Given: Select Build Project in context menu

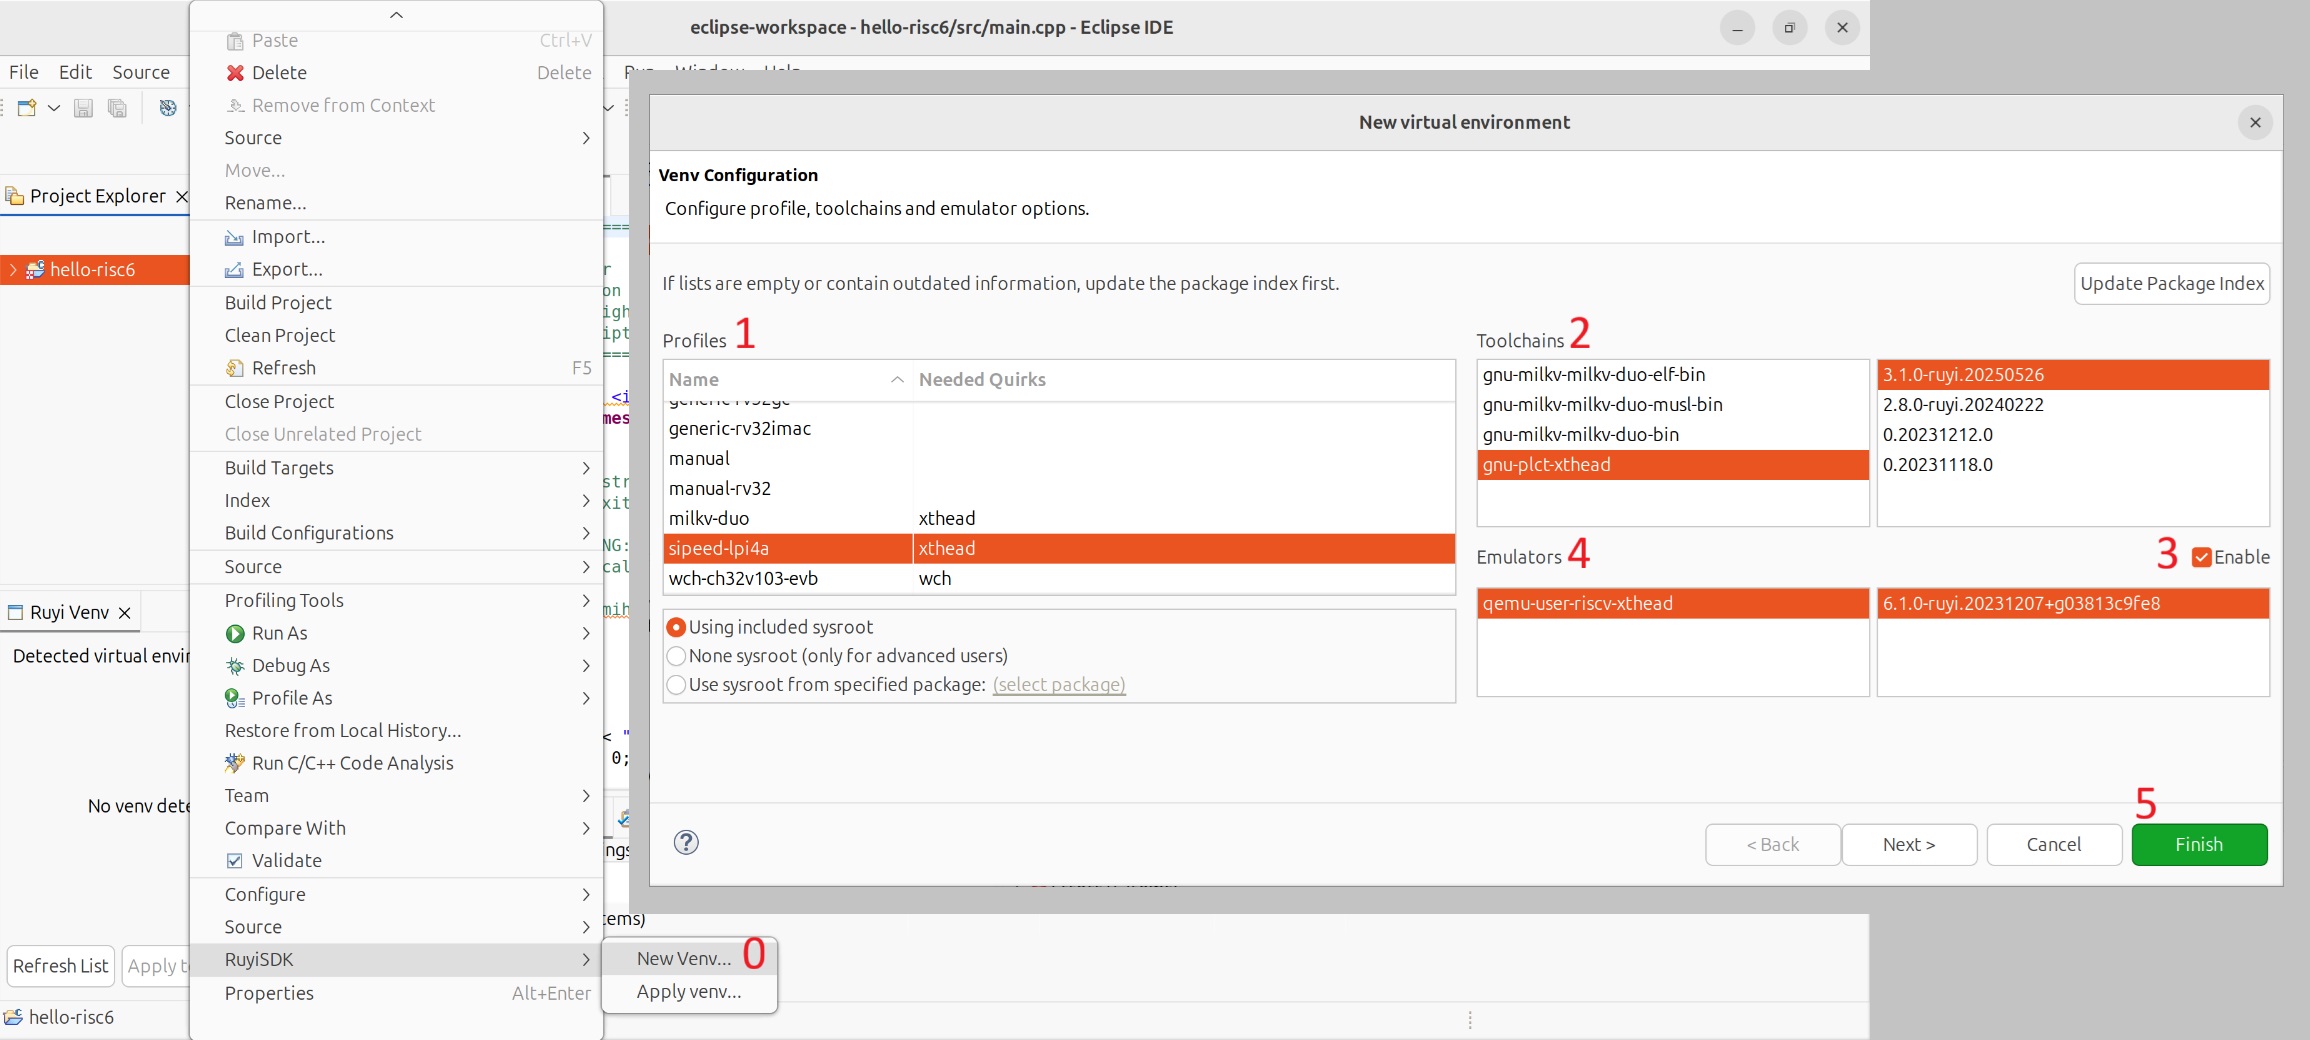Looking at the screenshot, I should 396,303.
